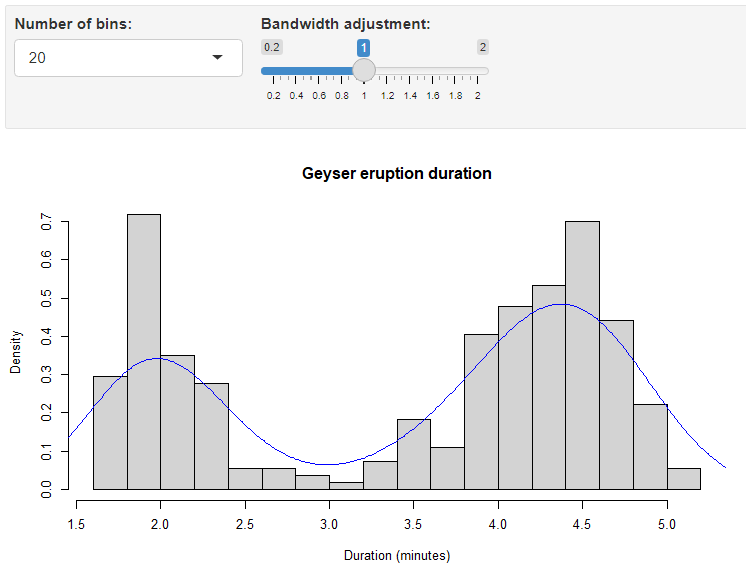Viewport: 746px width, 567px height.
Task: Click the gray minimum badge 0.2 above slider
Action: (272, 47)
